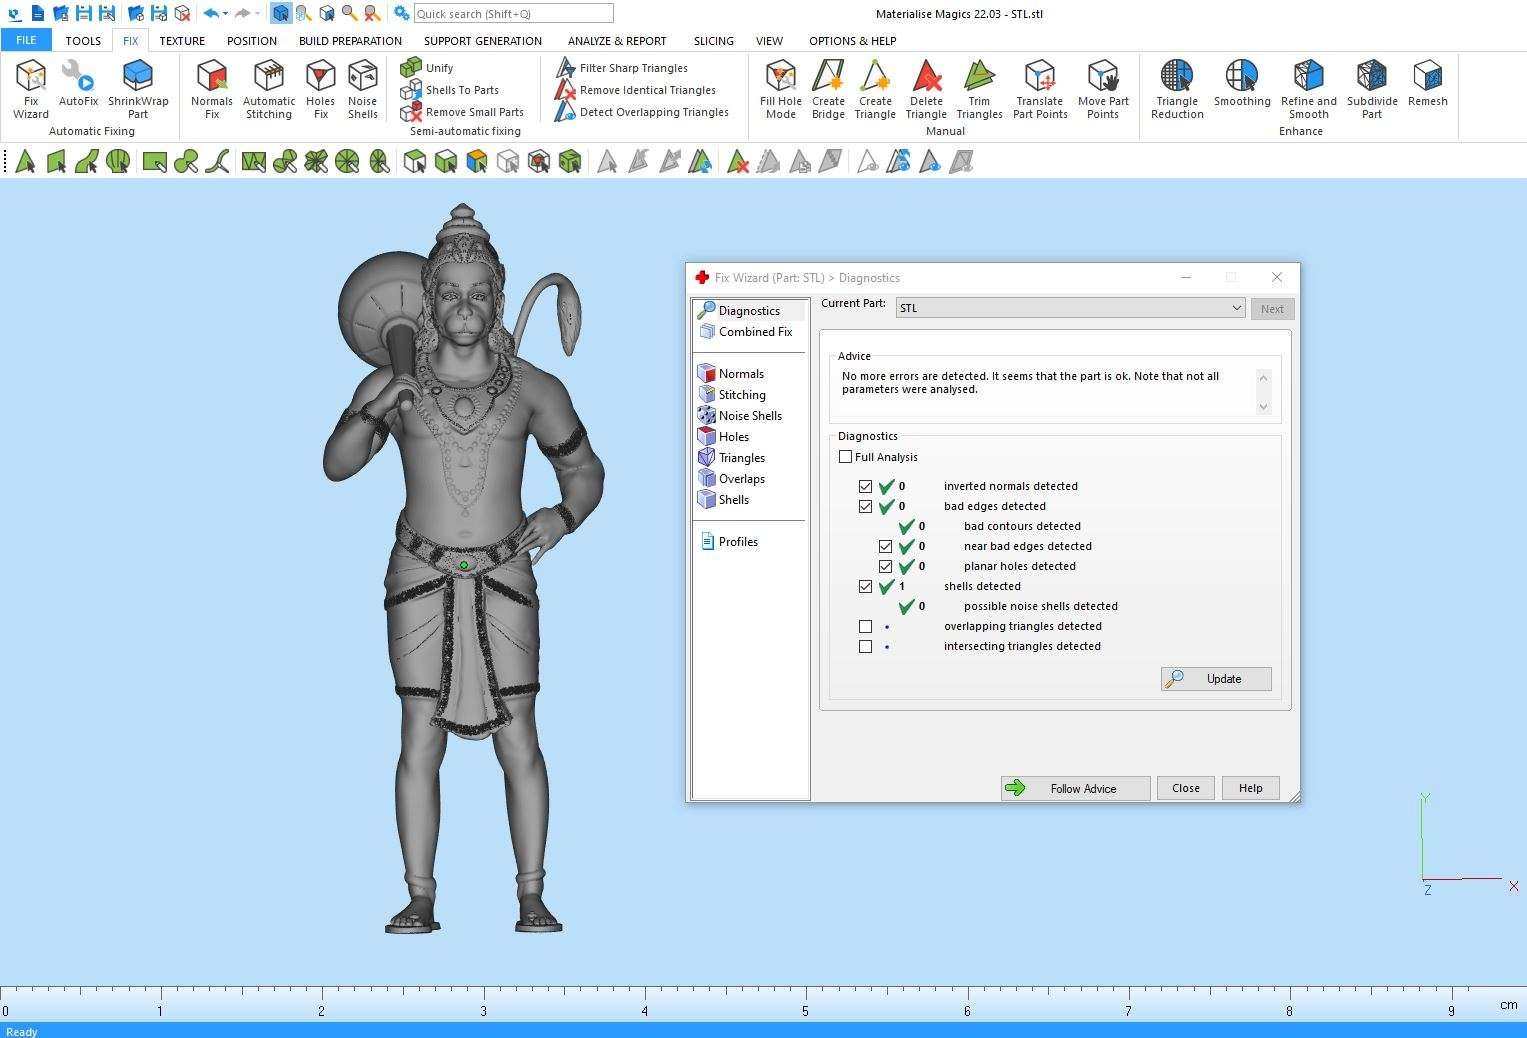The image size is (1527, 1038).
Task: Uncheck inverted normals detected checkbox
Action: (866, 486)
